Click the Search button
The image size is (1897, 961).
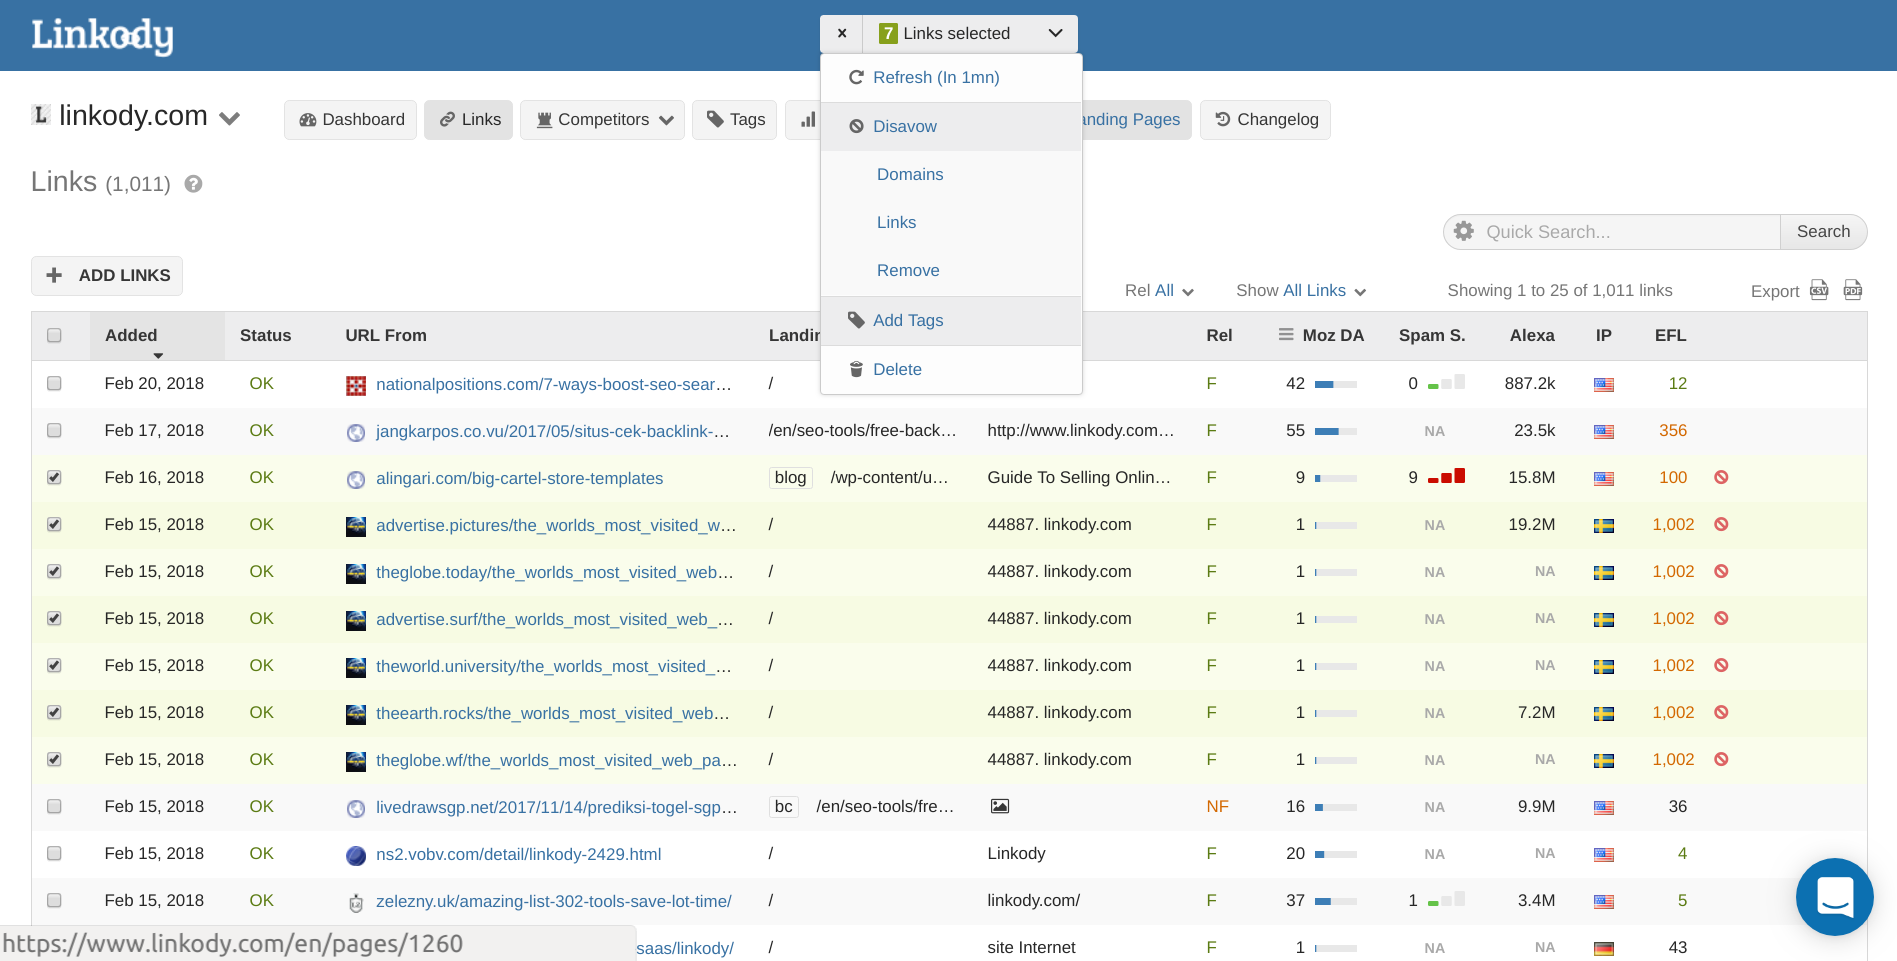[x=1823, y=231]
